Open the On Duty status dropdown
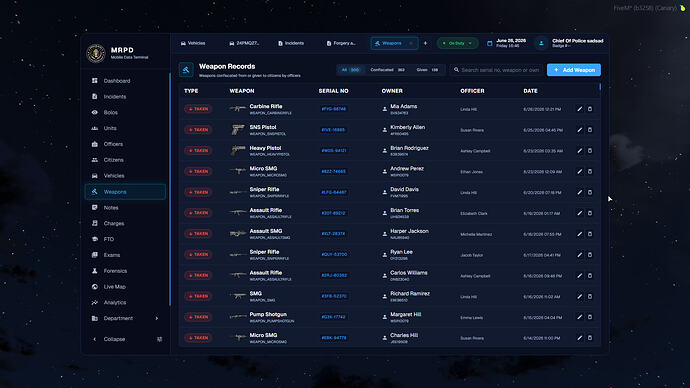This screenshot has width=690, height=388. [458, 43]
